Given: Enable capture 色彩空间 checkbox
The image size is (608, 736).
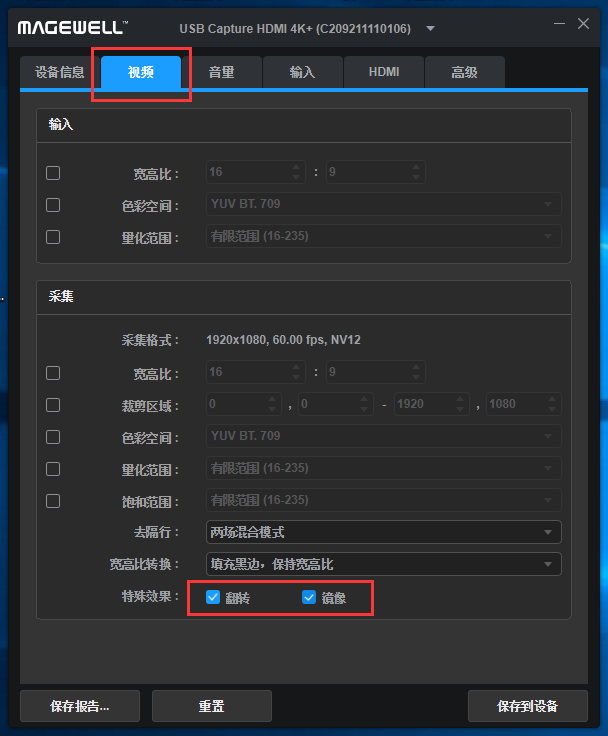Looking at the screenshot, I should pos(53,437).
